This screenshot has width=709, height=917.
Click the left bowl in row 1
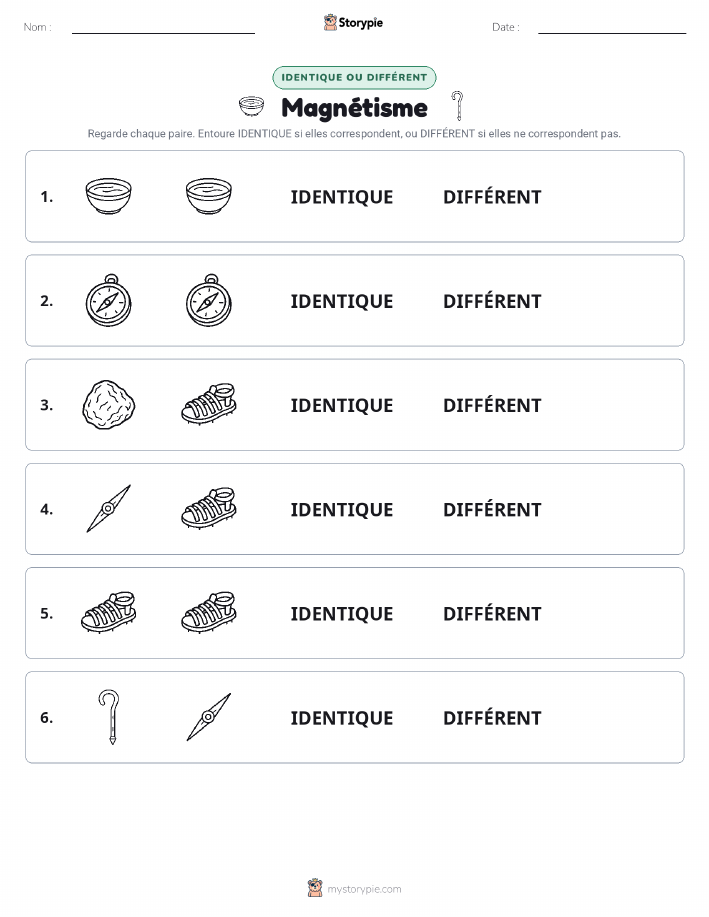point(108,196)
